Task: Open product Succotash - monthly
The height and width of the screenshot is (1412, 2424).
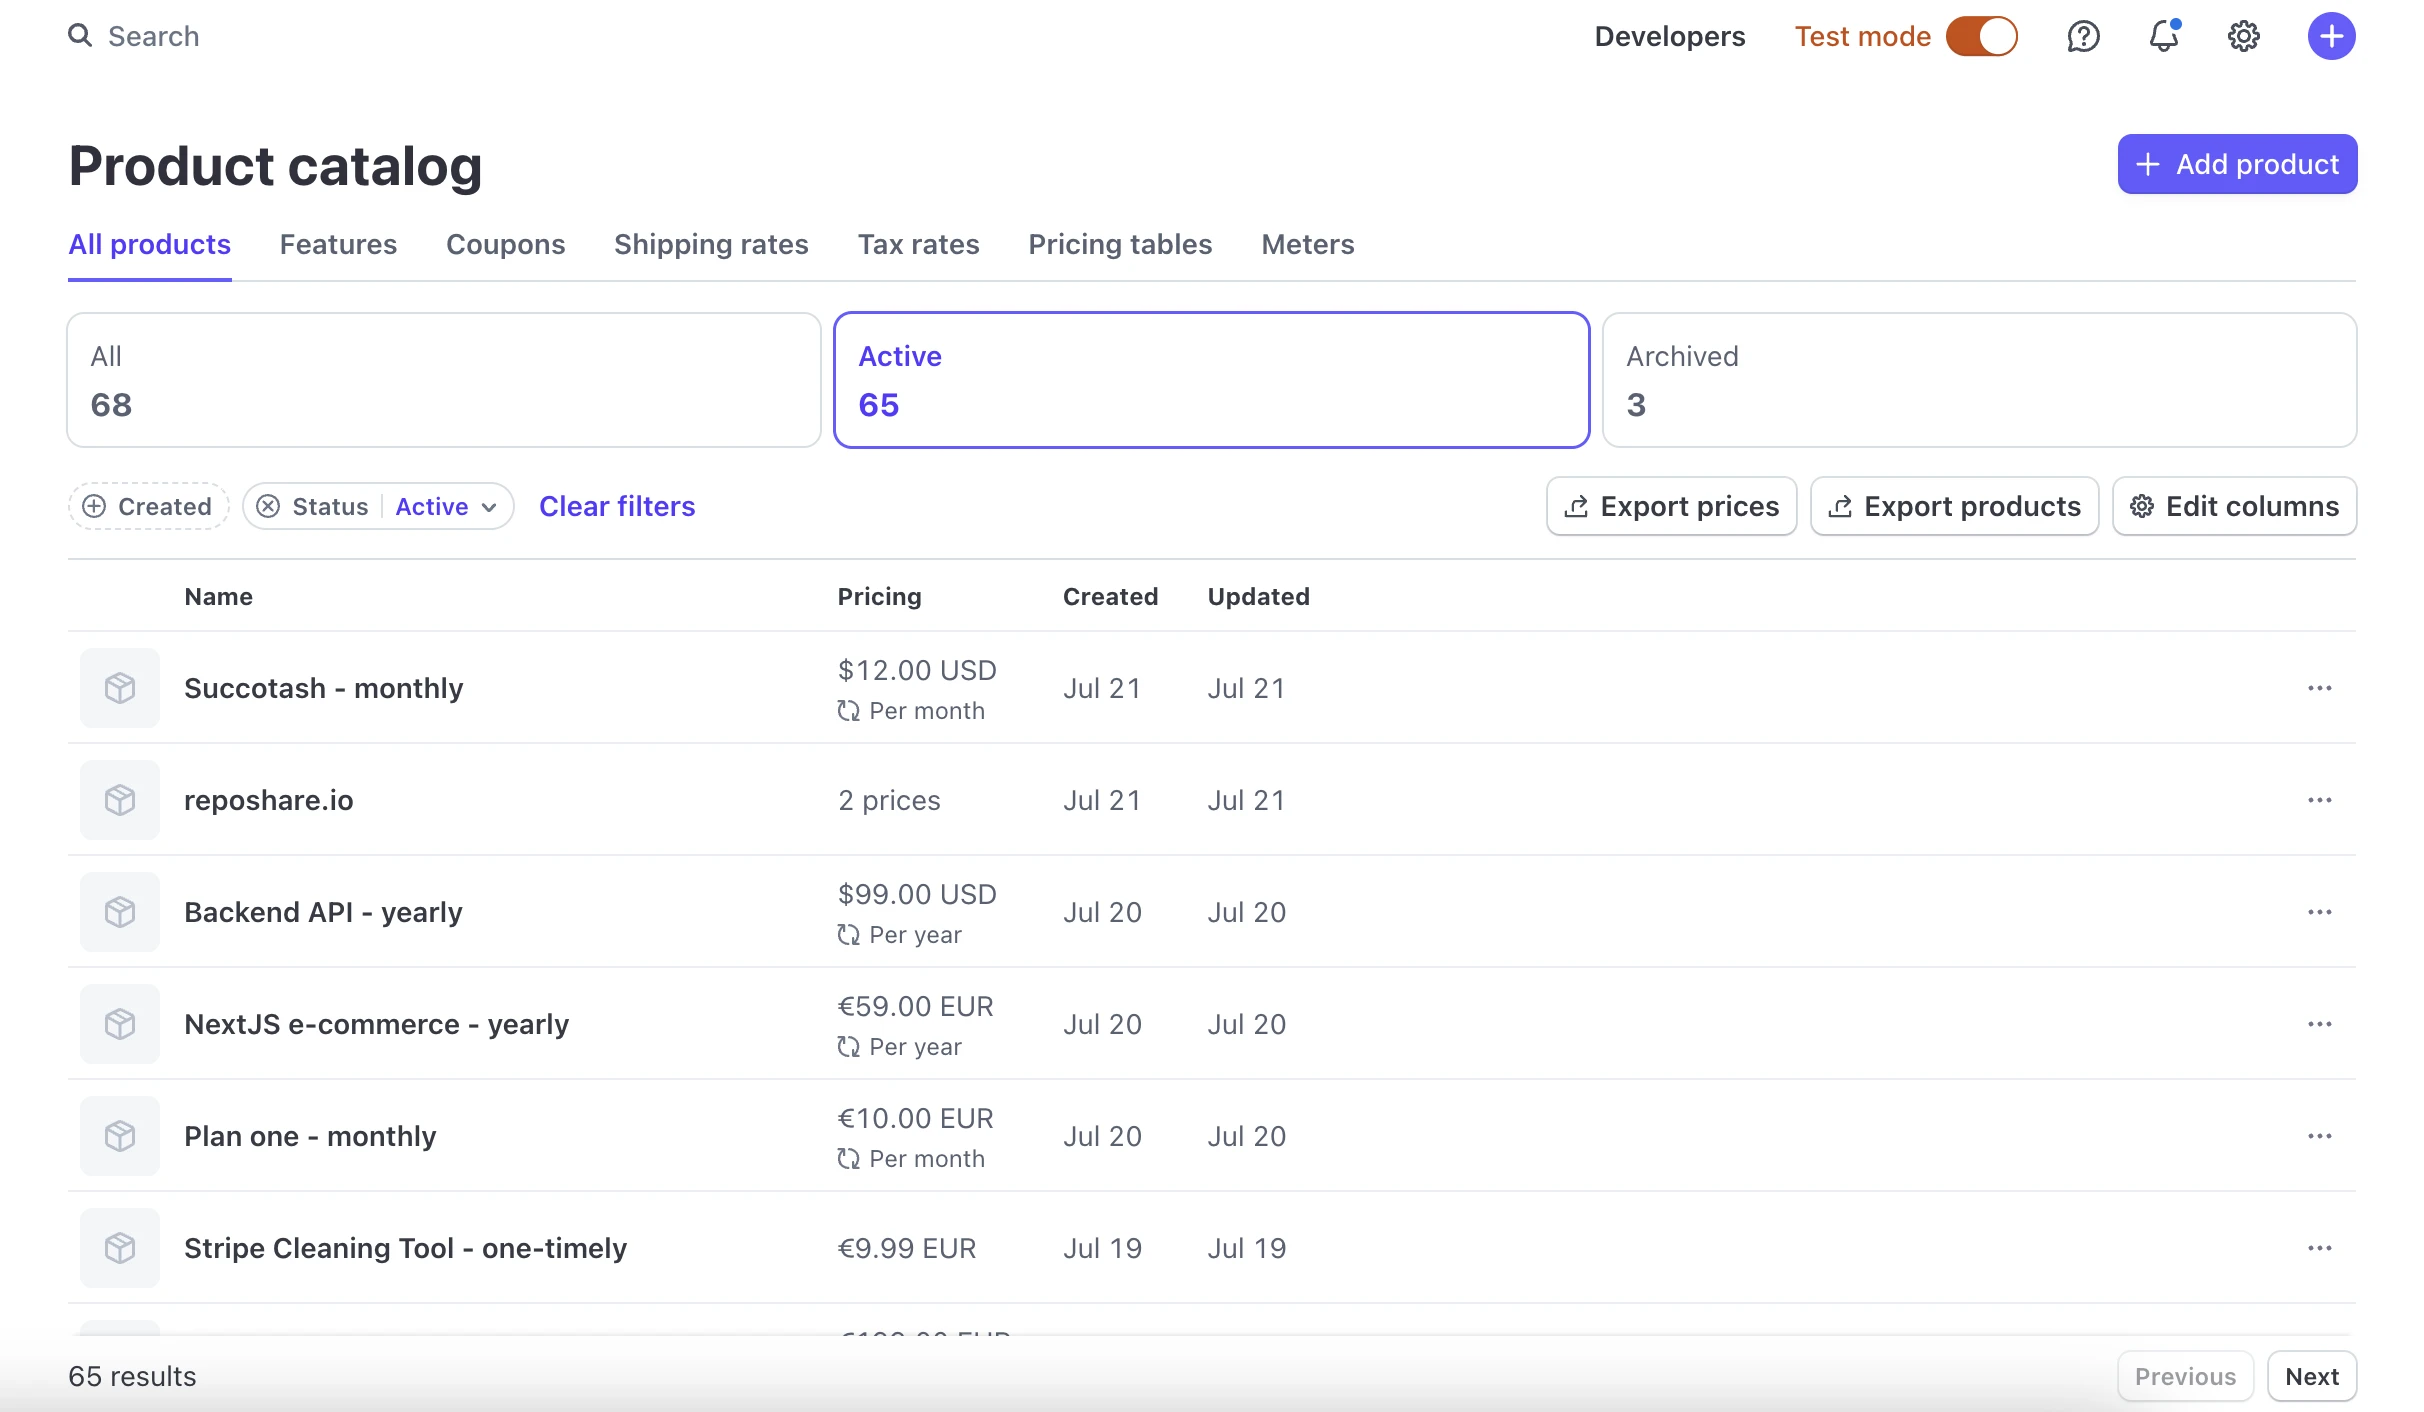Action: pyautogui.click(x=323, y=688)
